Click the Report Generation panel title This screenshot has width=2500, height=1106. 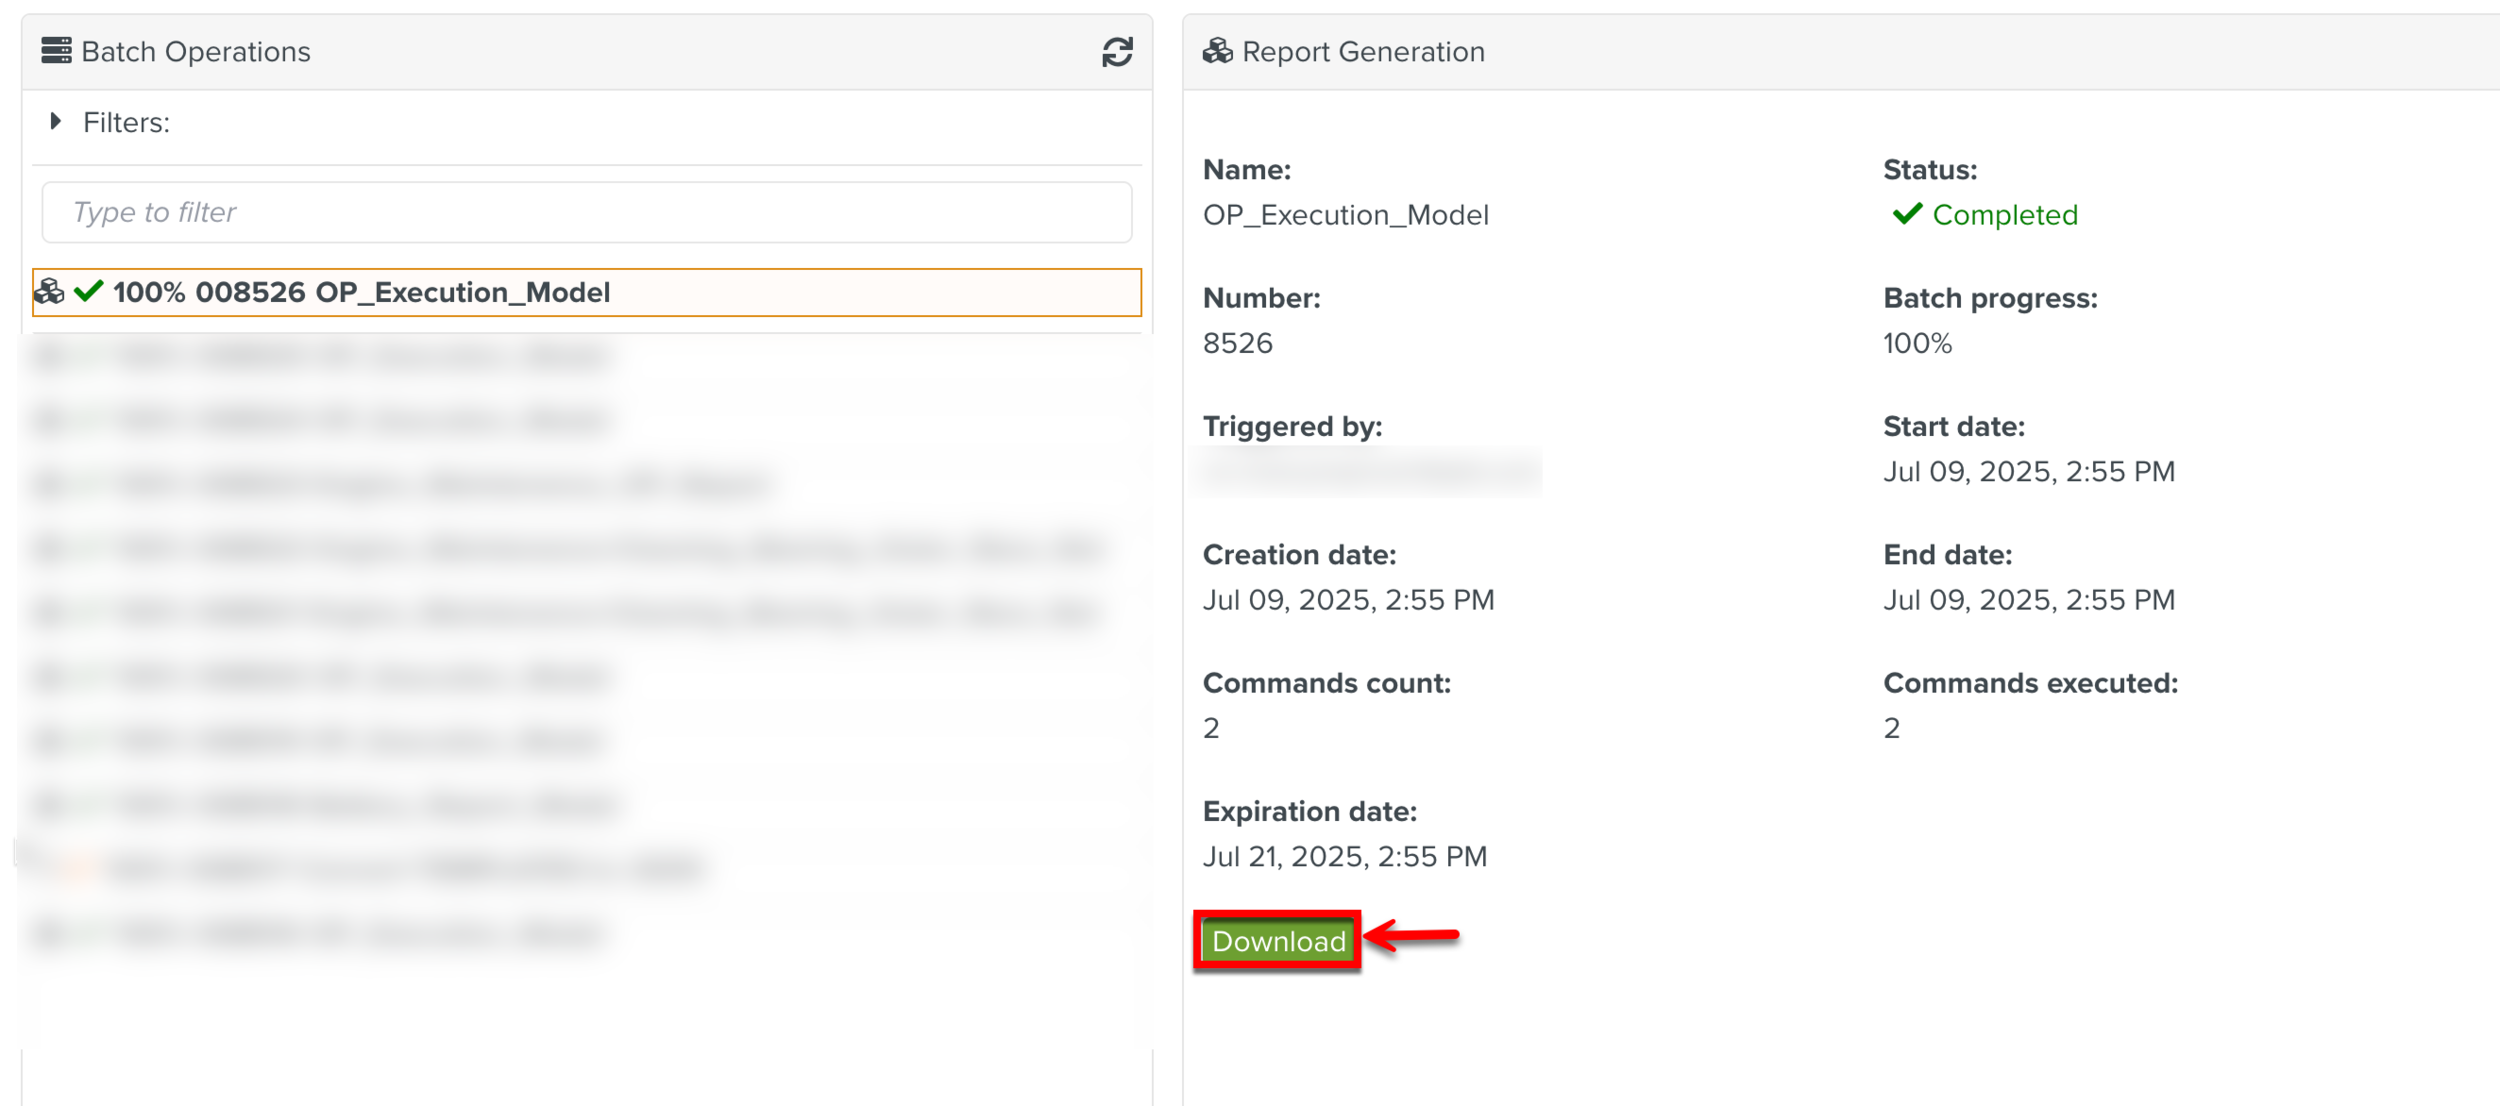tap(1362, 52)
